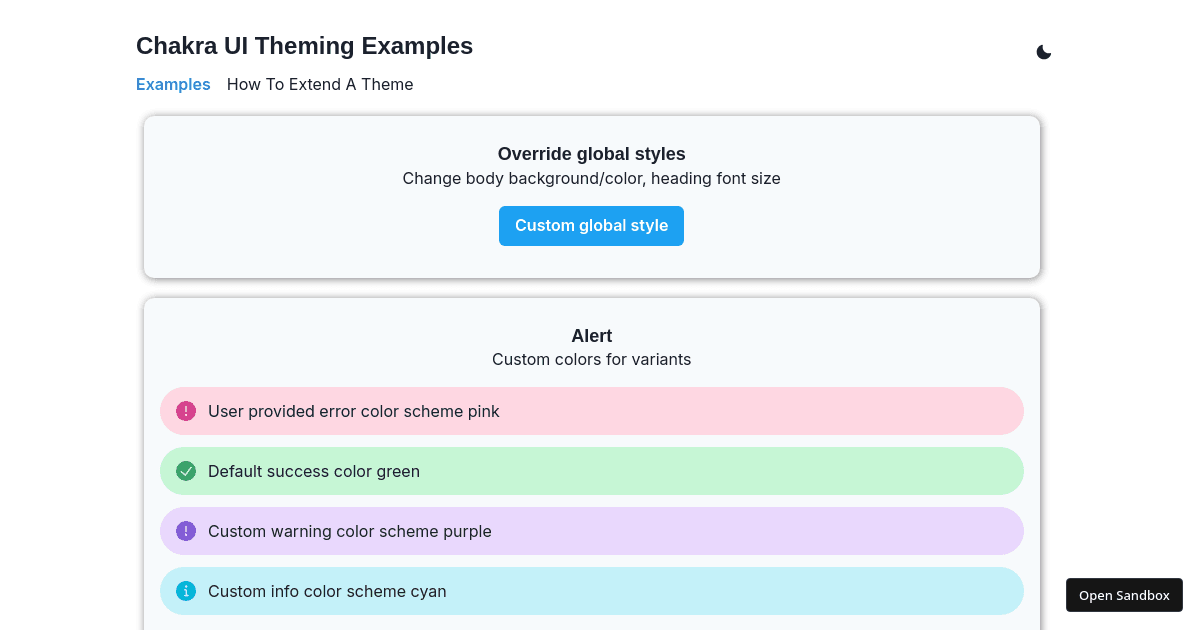Click the Open Sandbox button
This screenshot has width=1200, height=630.
click(x=1124, y=595)
